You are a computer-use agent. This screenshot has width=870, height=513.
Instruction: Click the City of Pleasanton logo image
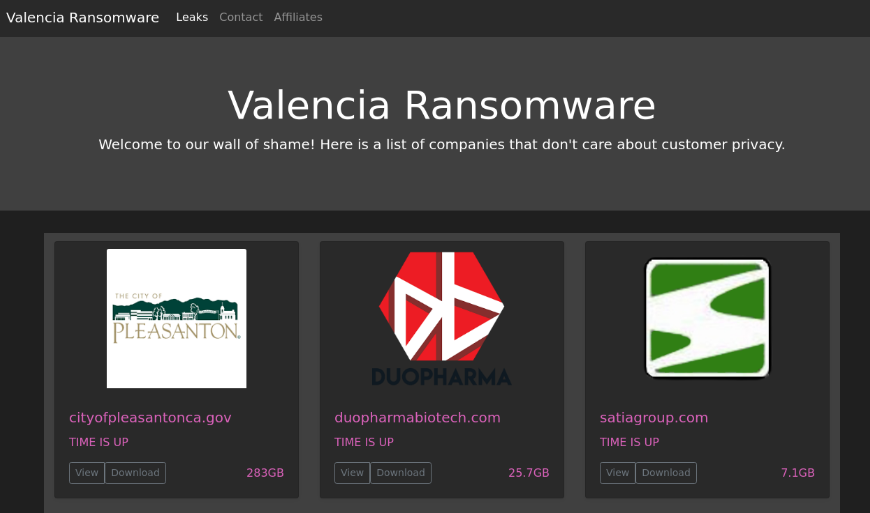pos(176,318)
